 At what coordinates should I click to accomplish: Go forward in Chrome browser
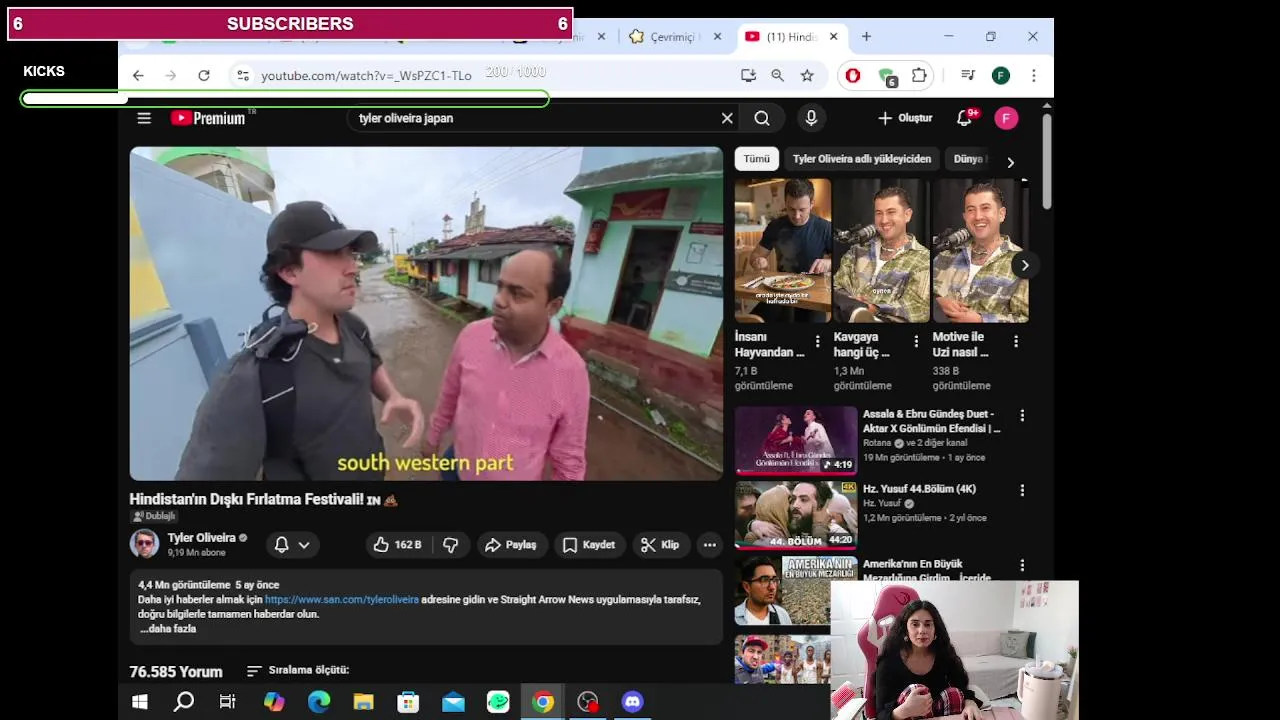(171, 75)
